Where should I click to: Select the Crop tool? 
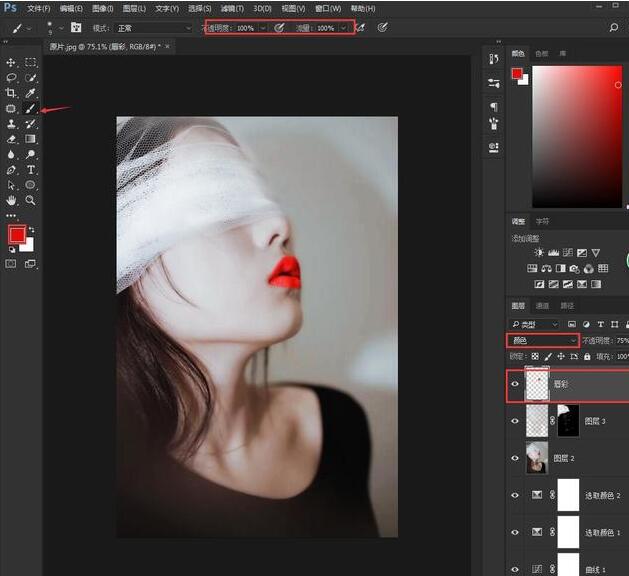pyautogui.click(x=11, y=93)
